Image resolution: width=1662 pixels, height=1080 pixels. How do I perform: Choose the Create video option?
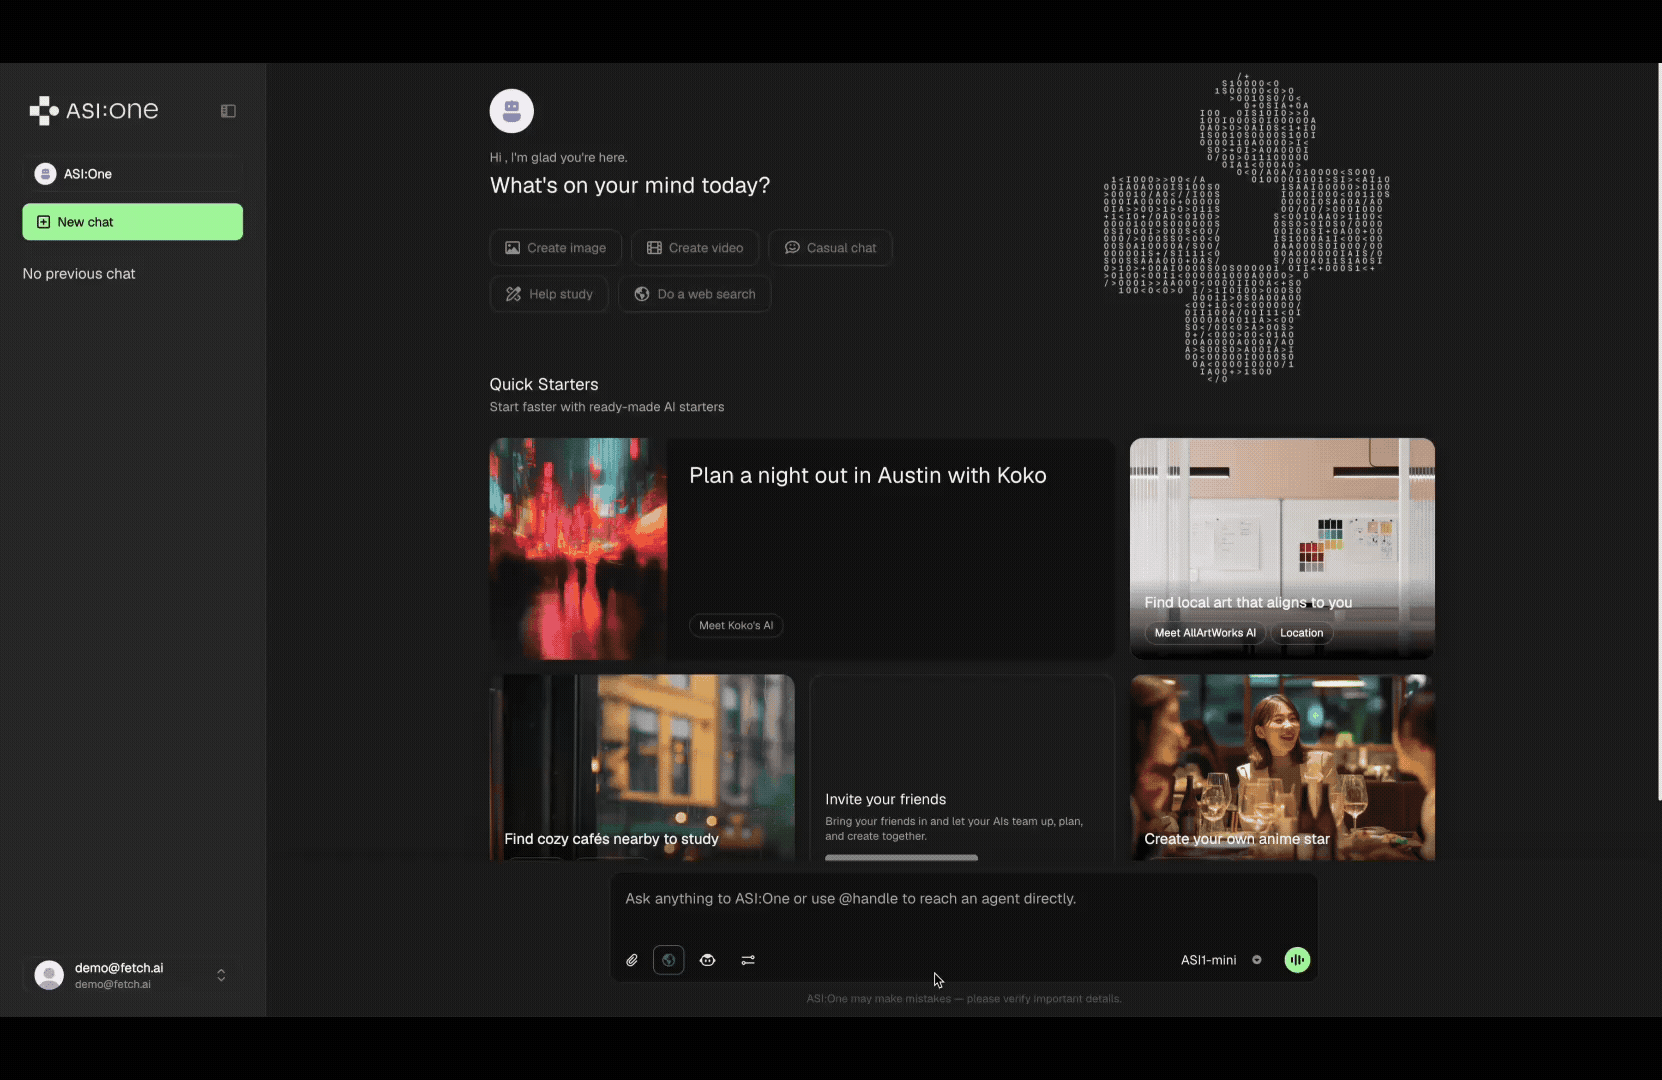coord(695,248)
